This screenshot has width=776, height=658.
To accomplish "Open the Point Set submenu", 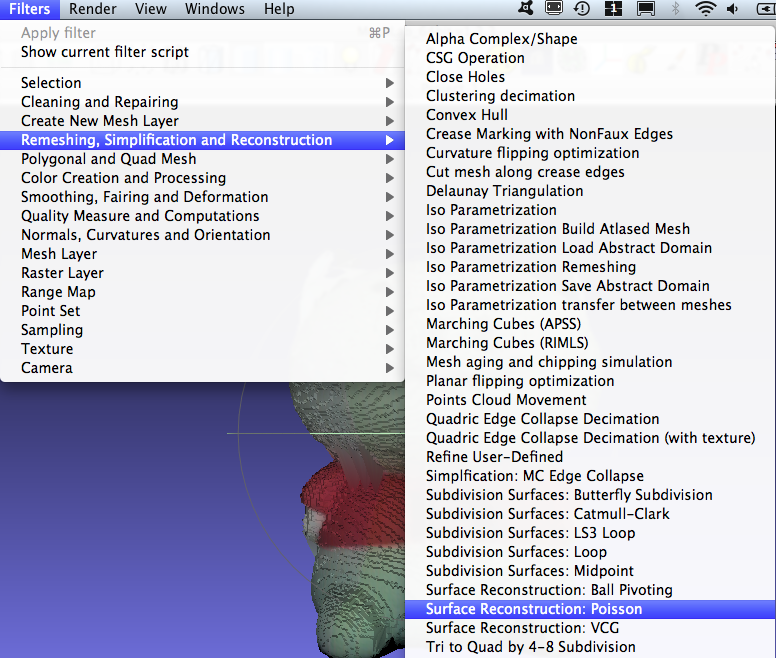I will pos(202,311).
